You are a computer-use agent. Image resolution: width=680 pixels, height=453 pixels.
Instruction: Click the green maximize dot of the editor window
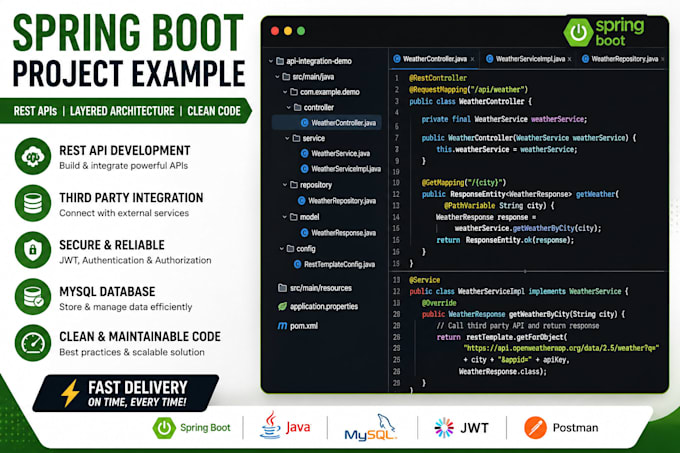click(x=301, y=31)
